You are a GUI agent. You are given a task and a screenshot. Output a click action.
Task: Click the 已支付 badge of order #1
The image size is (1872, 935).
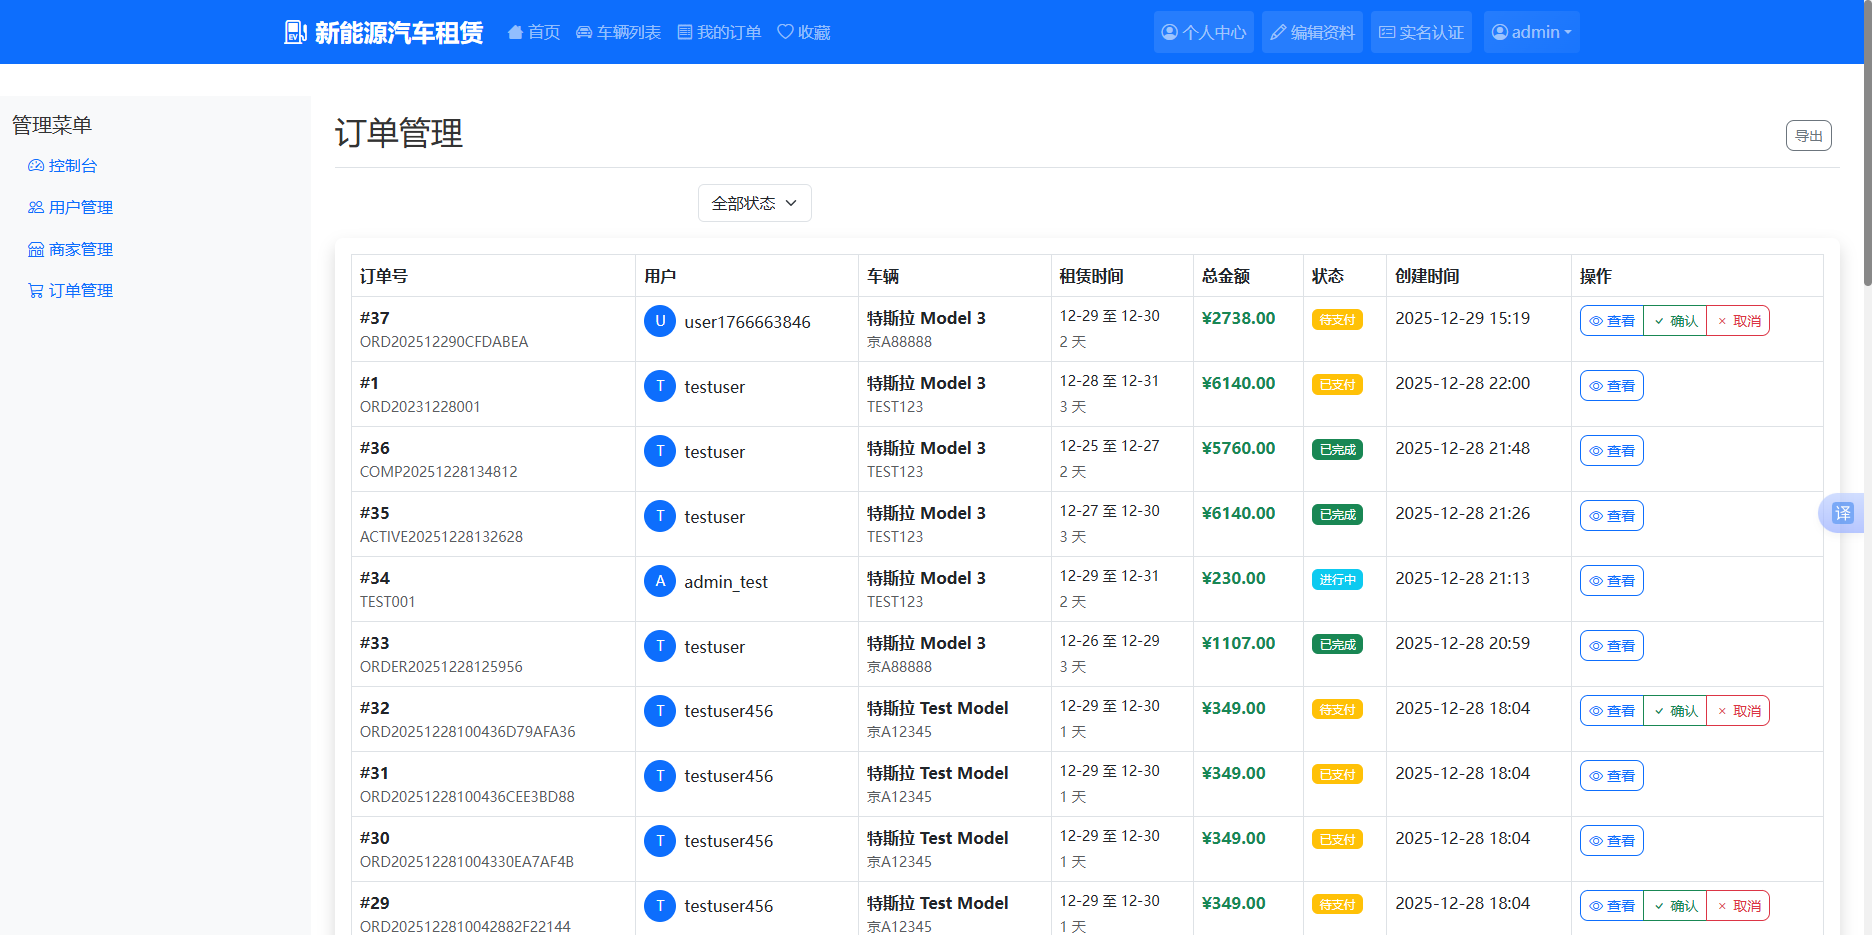(x=1337, y=385)
